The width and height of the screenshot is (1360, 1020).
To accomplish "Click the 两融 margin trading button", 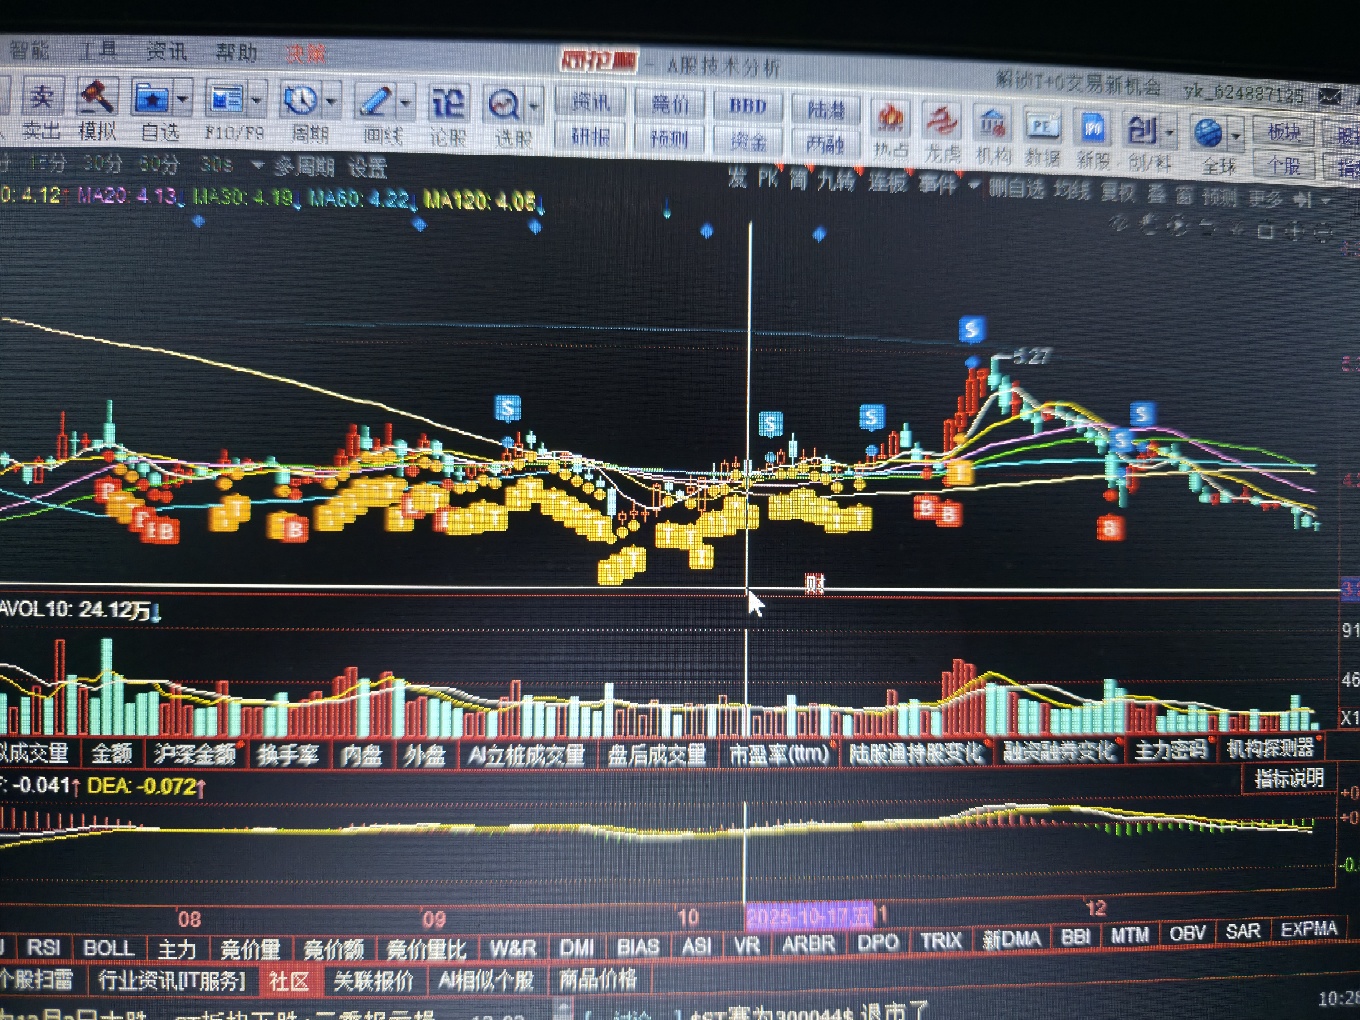I will (826, 144).
